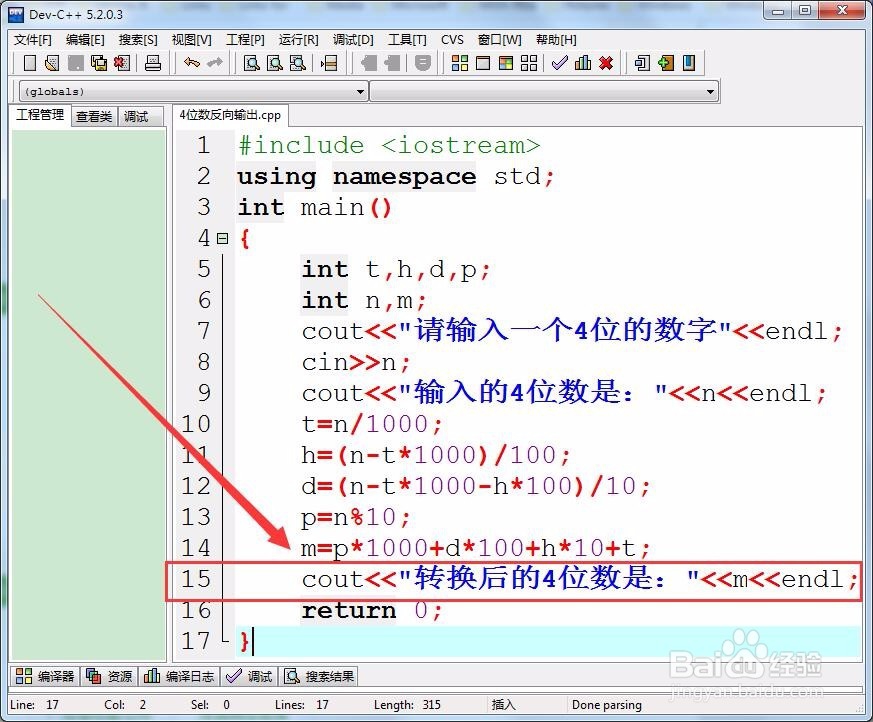Click the 'int n,m;' declaration
873x722 pixels.
364,301
